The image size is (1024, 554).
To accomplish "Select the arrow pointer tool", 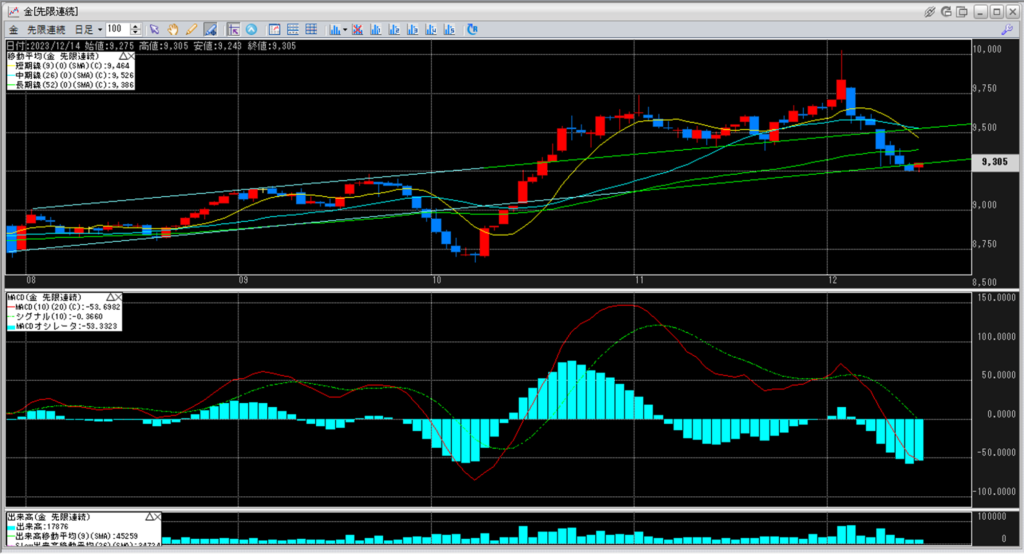I will click(155, 29).
